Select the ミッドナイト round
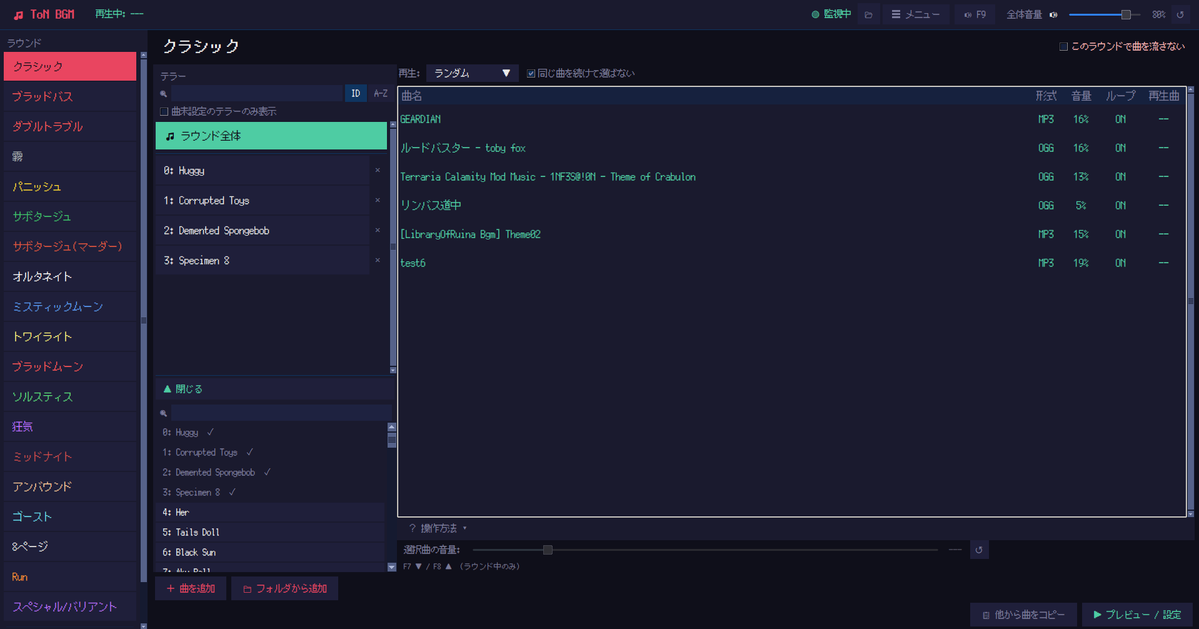The width and height of the screenshot is (1199, 629). click(70, 456)
